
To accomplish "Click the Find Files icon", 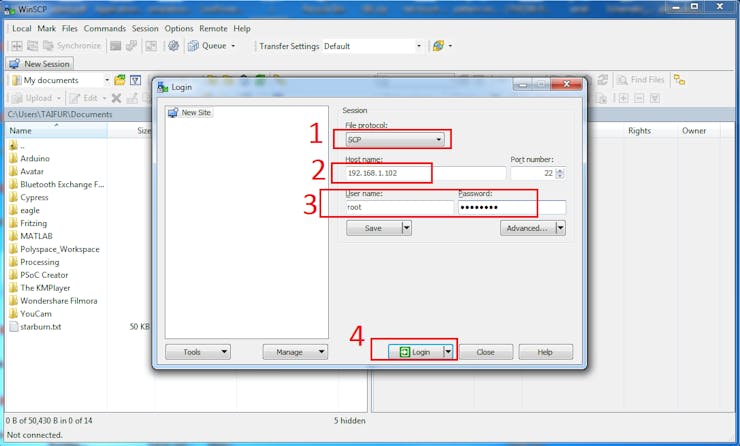I will 622,80.
